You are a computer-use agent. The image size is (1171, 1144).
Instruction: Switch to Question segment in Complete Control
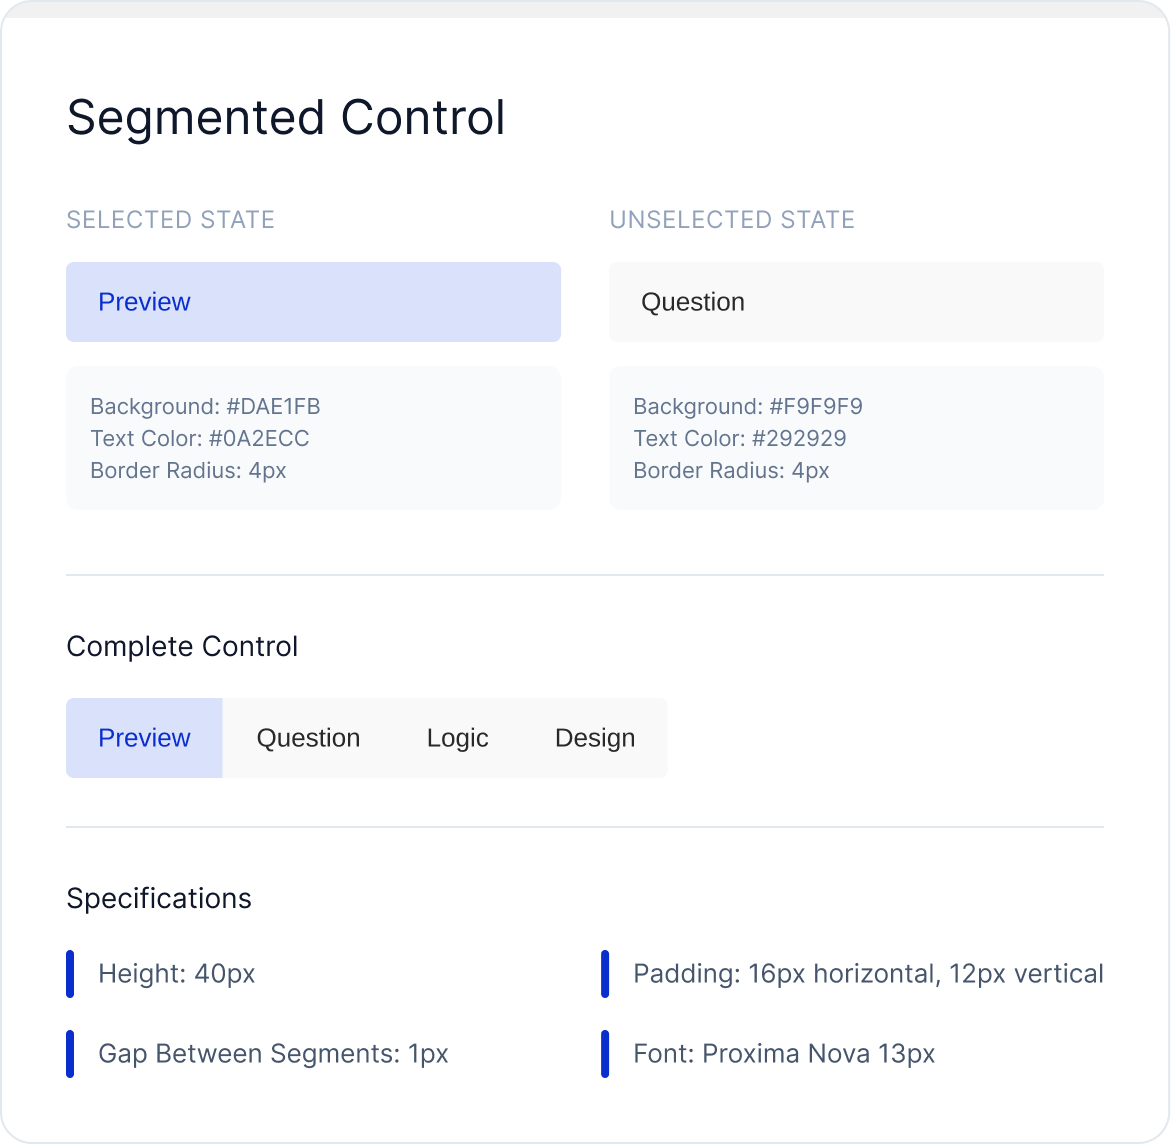308,738
